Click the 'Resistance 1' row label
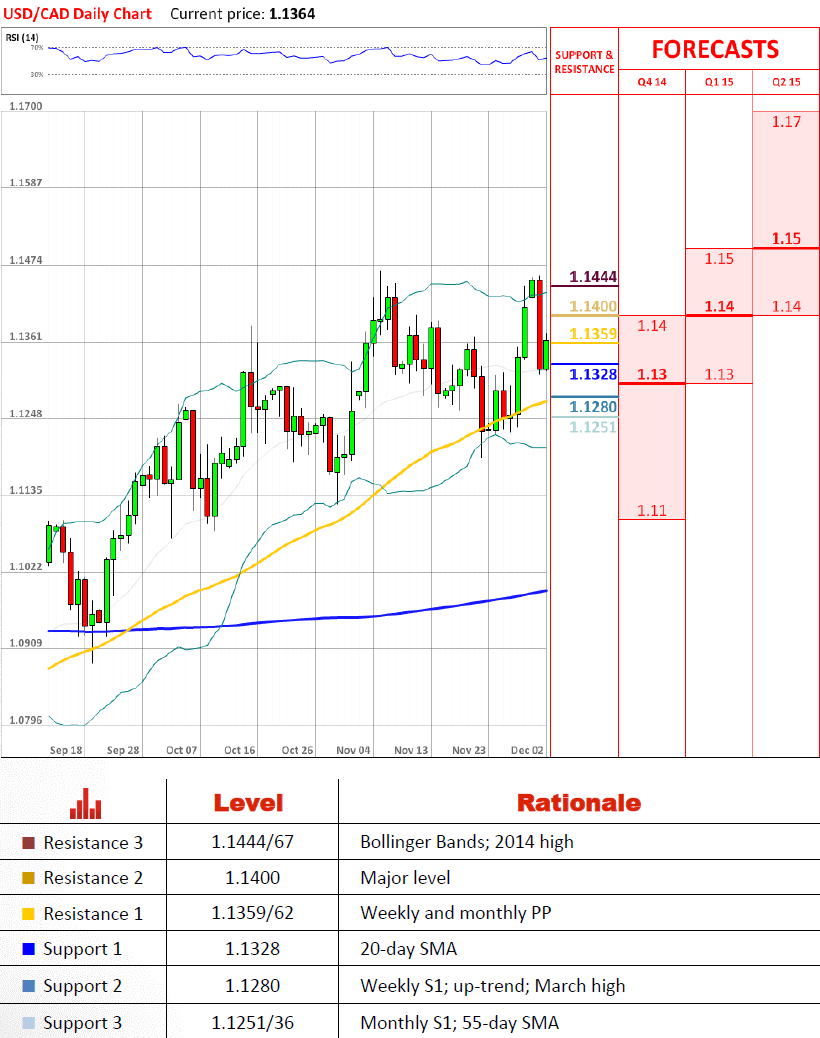 (93, 914)
